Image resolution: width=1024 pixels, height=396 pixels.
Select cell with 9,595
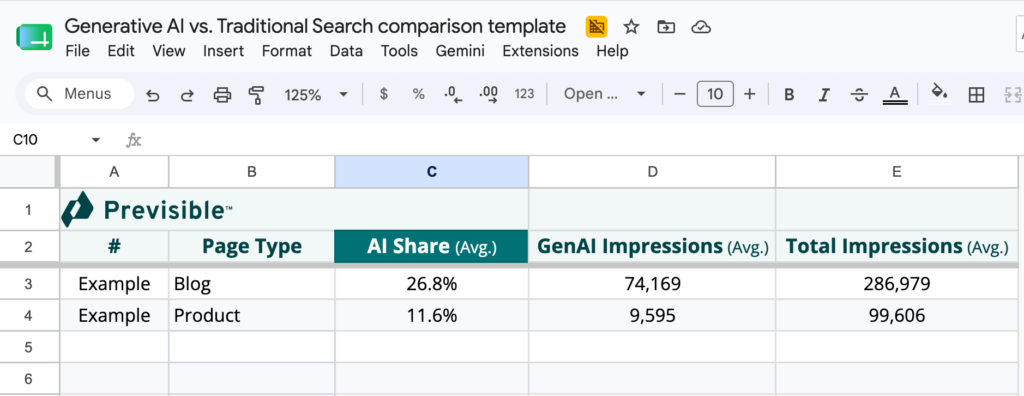652,316
